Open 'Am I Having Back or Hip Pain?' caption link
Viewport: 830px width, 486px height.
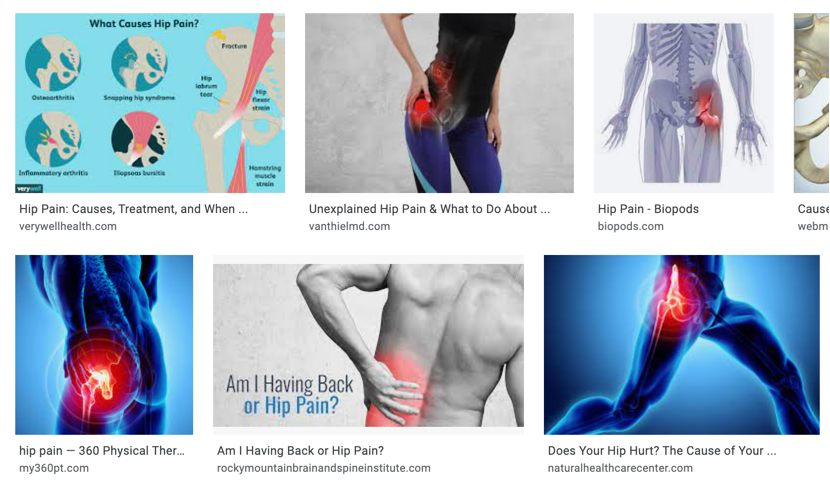[x=300, y=451]
